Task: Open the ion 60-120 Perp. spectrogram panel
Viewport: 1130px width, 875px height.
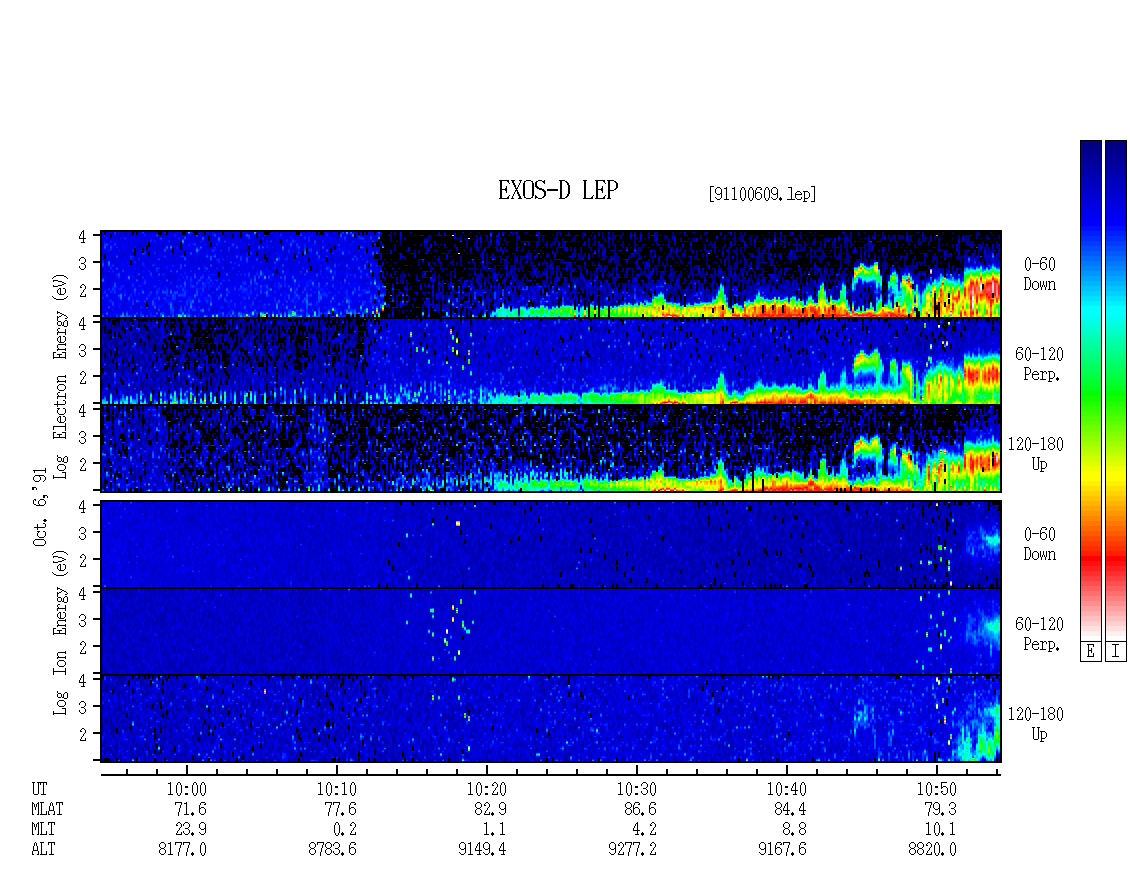Action: click(551, 631)
